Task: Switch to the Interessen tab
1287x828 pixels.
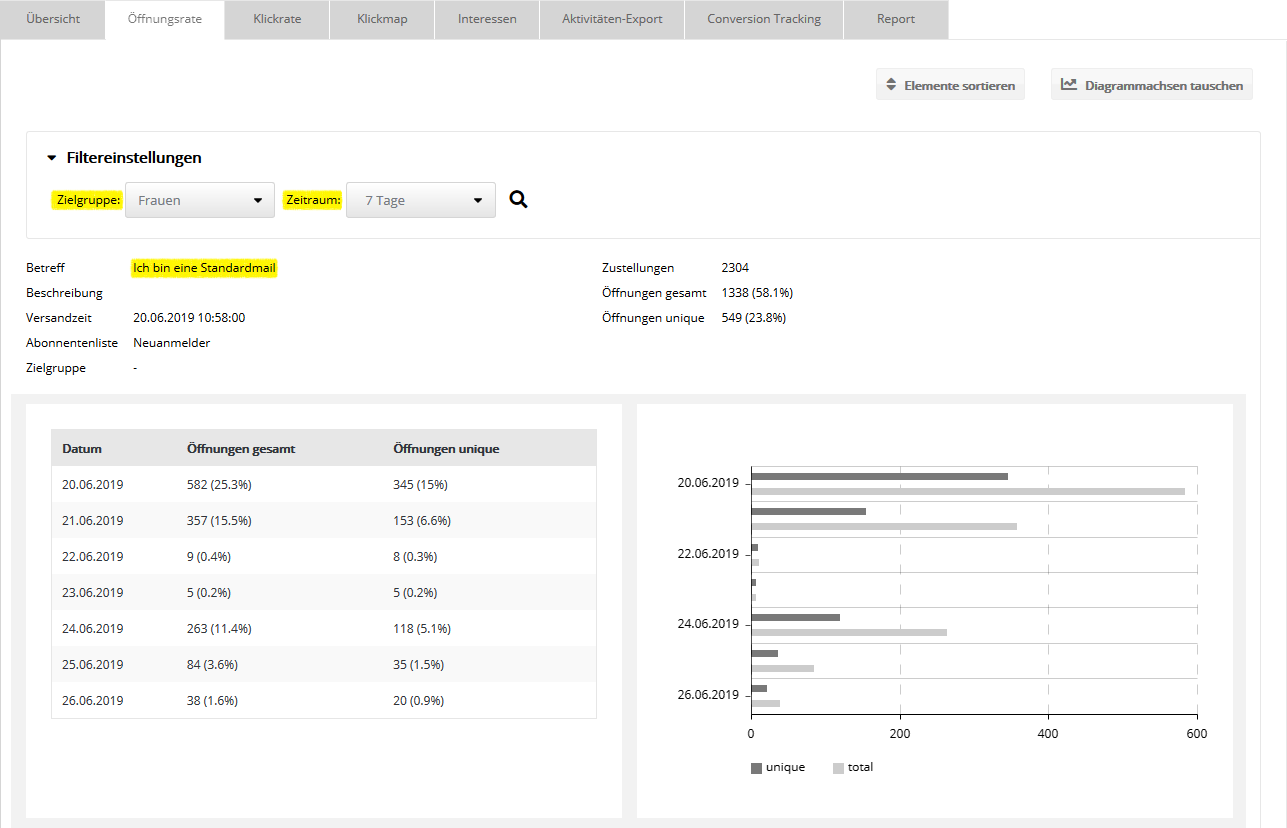Action: (x=487, y=19)
